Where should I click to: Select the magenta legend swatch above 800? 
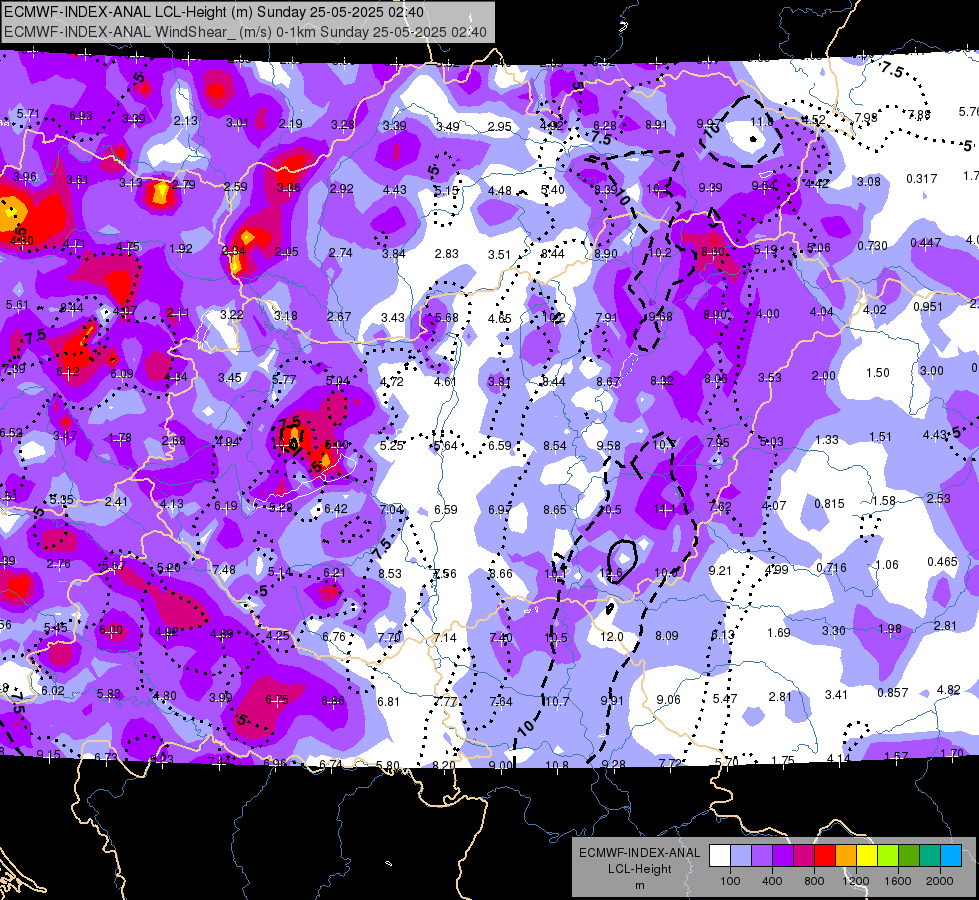804,856
